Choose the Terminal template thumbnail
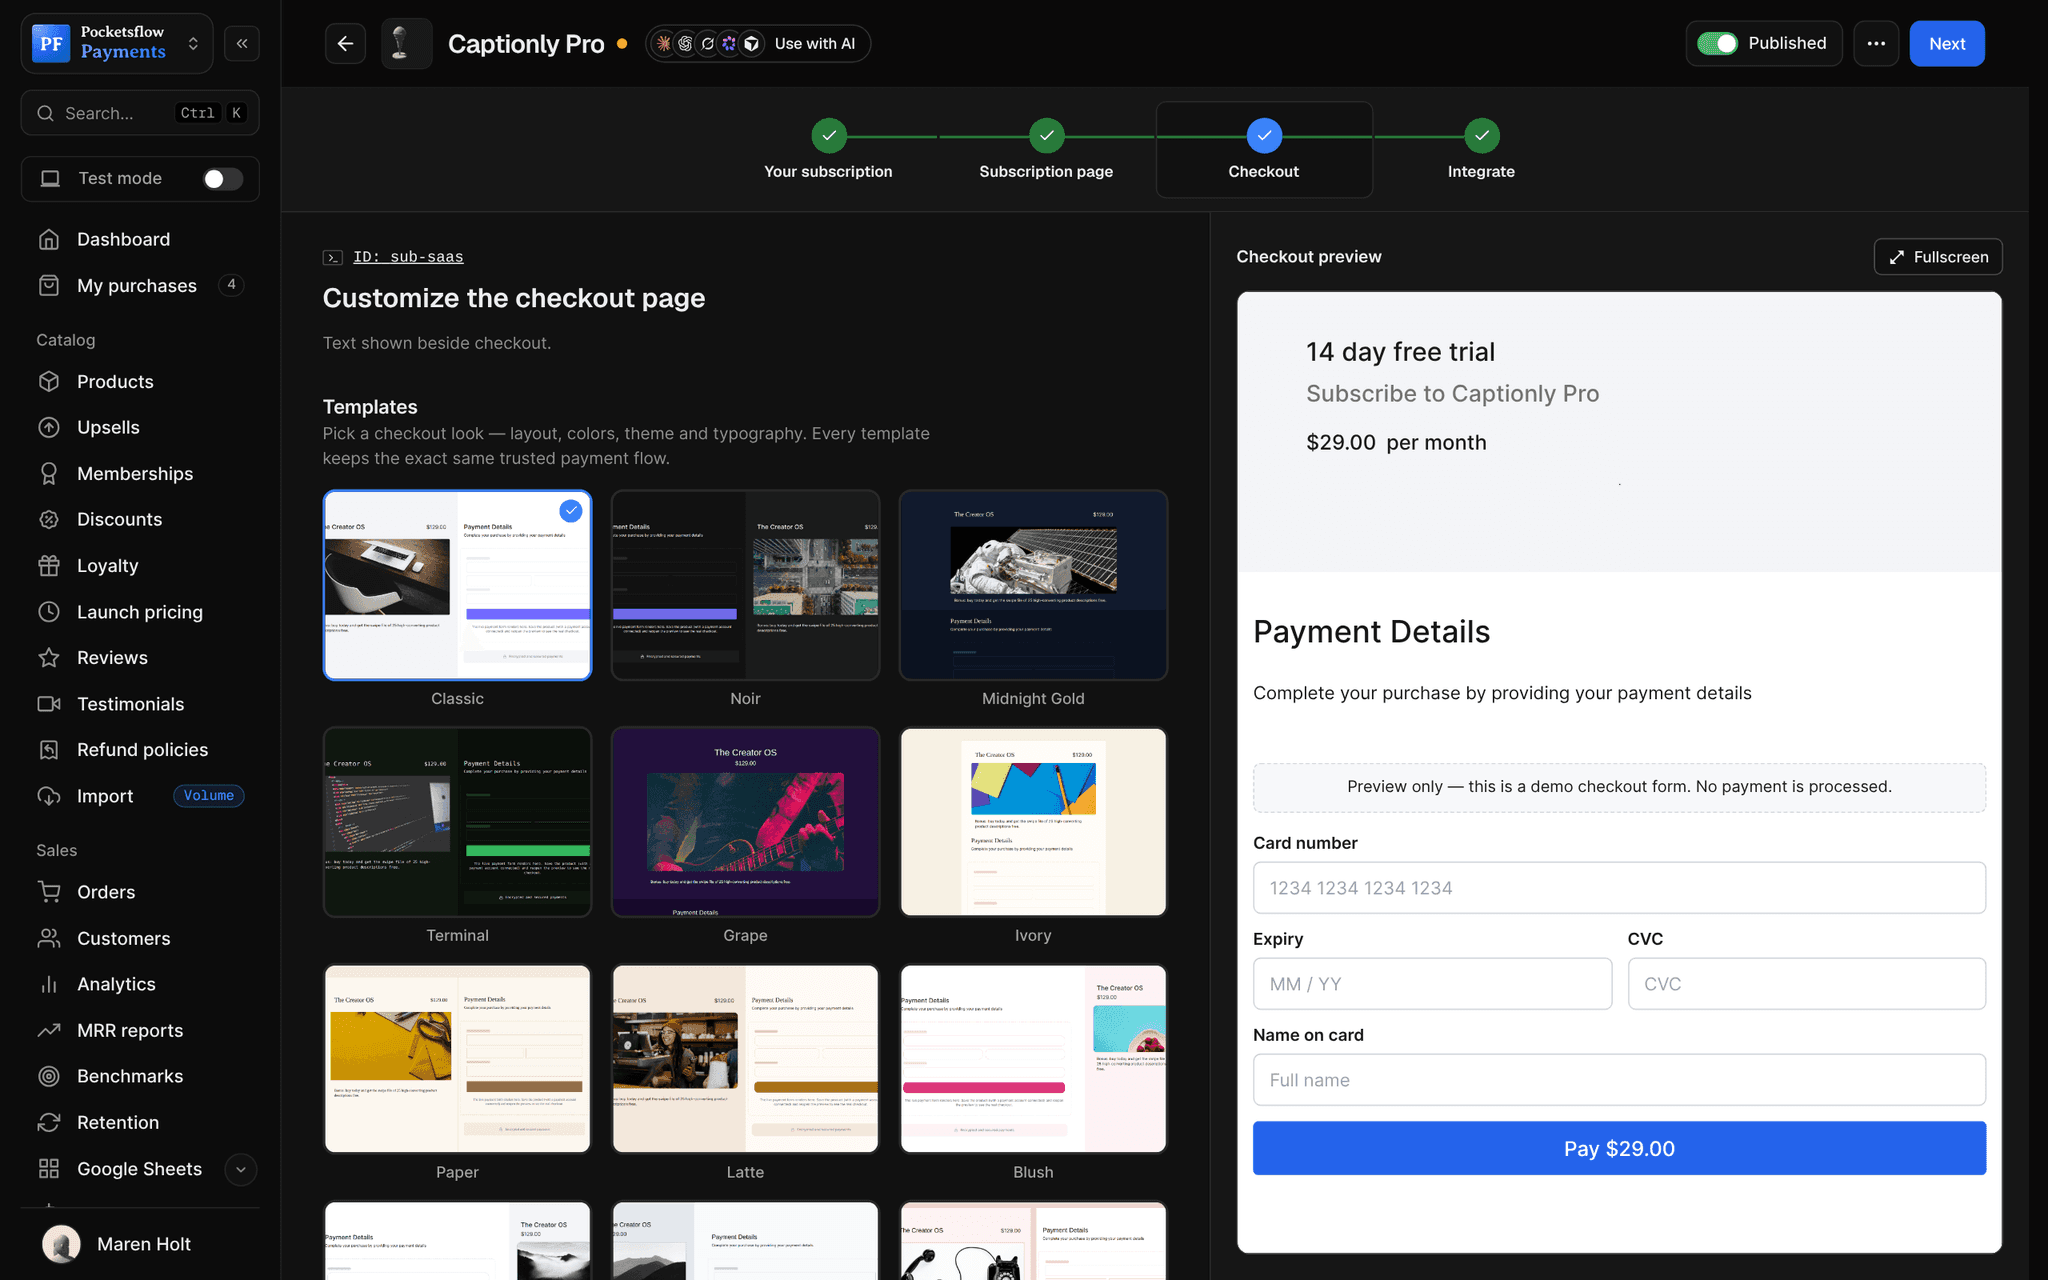This screenshot has width=2048, height=1280. point(457,822)
